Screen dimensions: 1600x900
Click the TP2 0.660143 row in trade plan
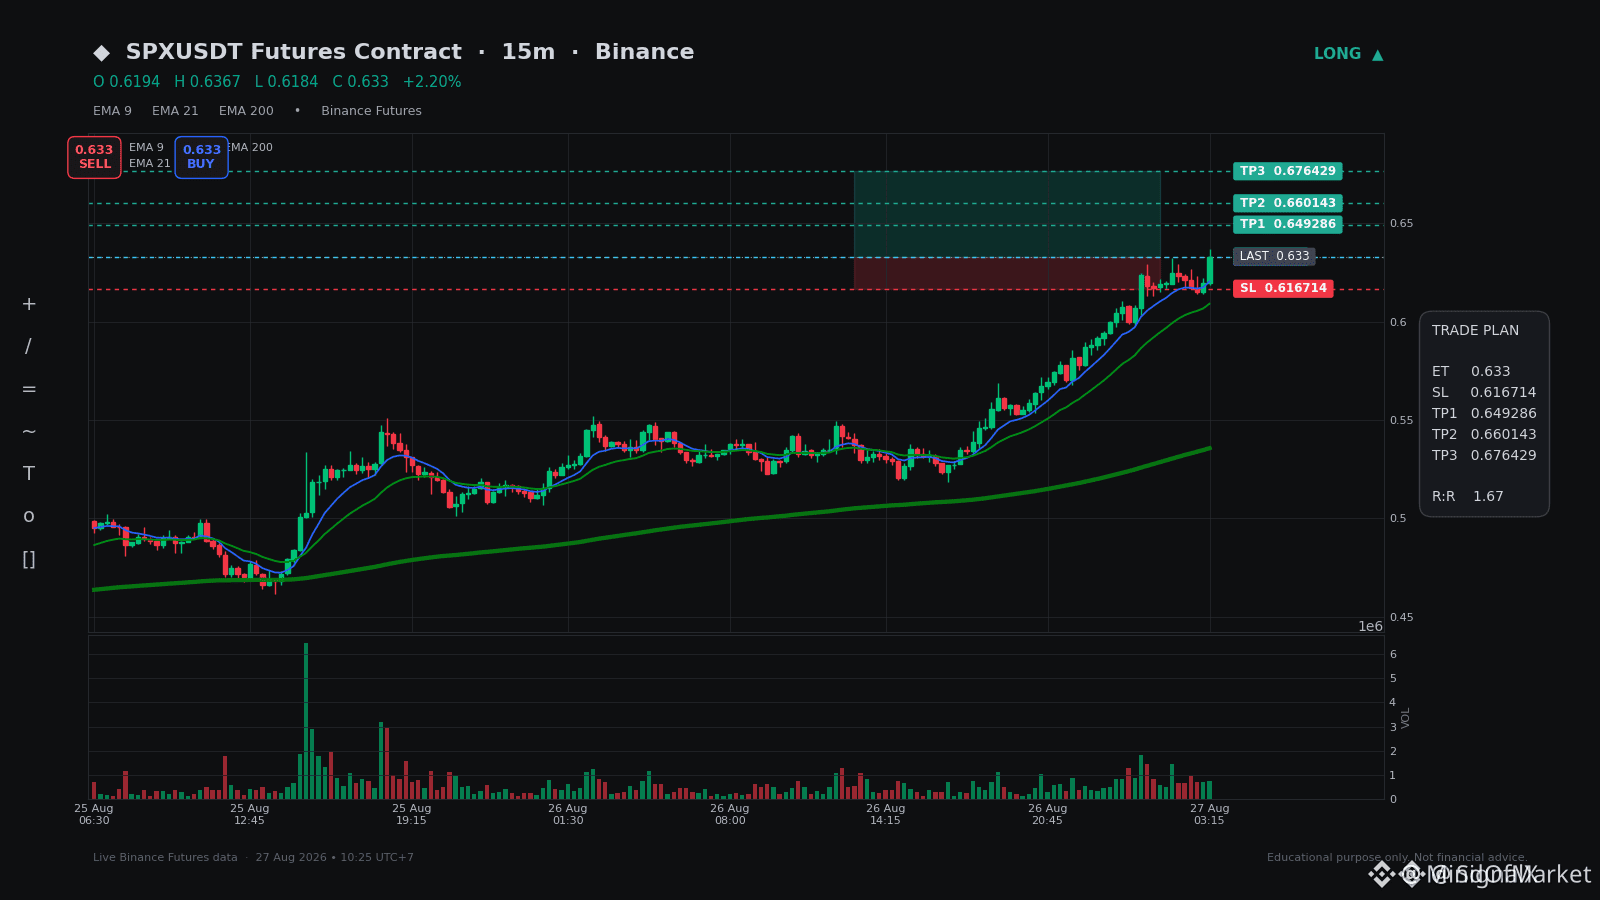[1484, 435]
